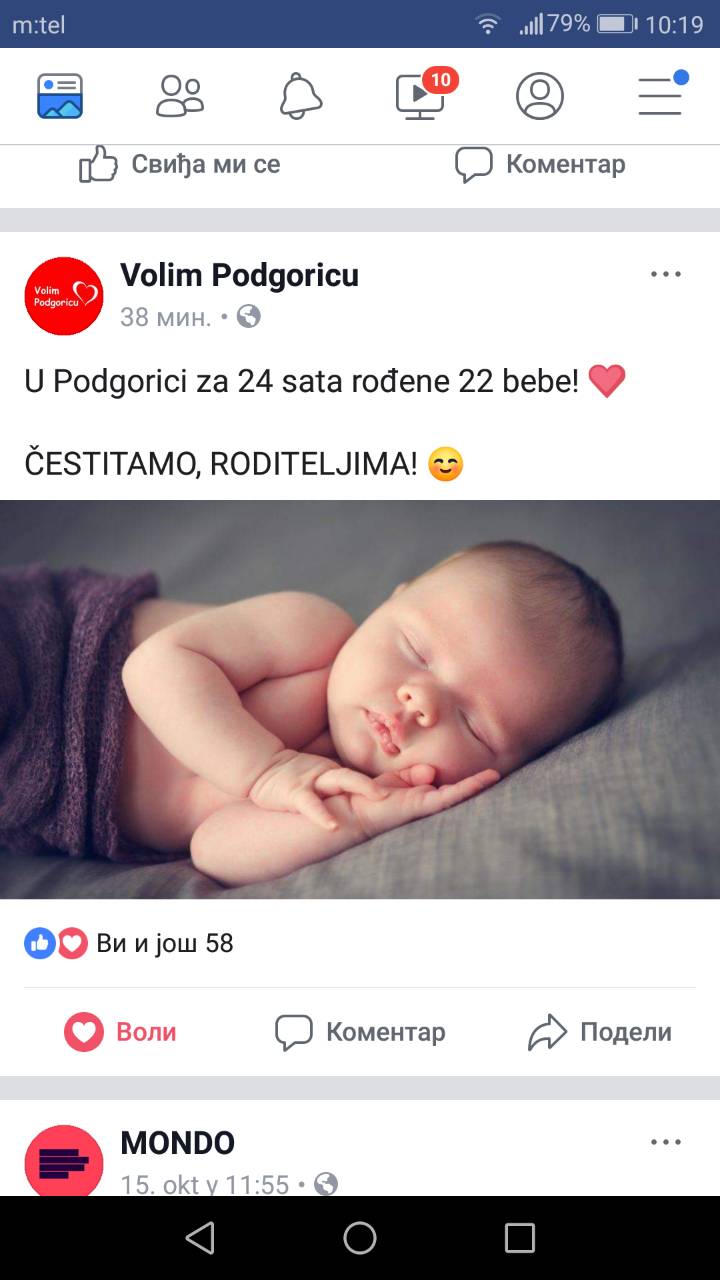Tap Коментар on the upper post

[540, 164]
